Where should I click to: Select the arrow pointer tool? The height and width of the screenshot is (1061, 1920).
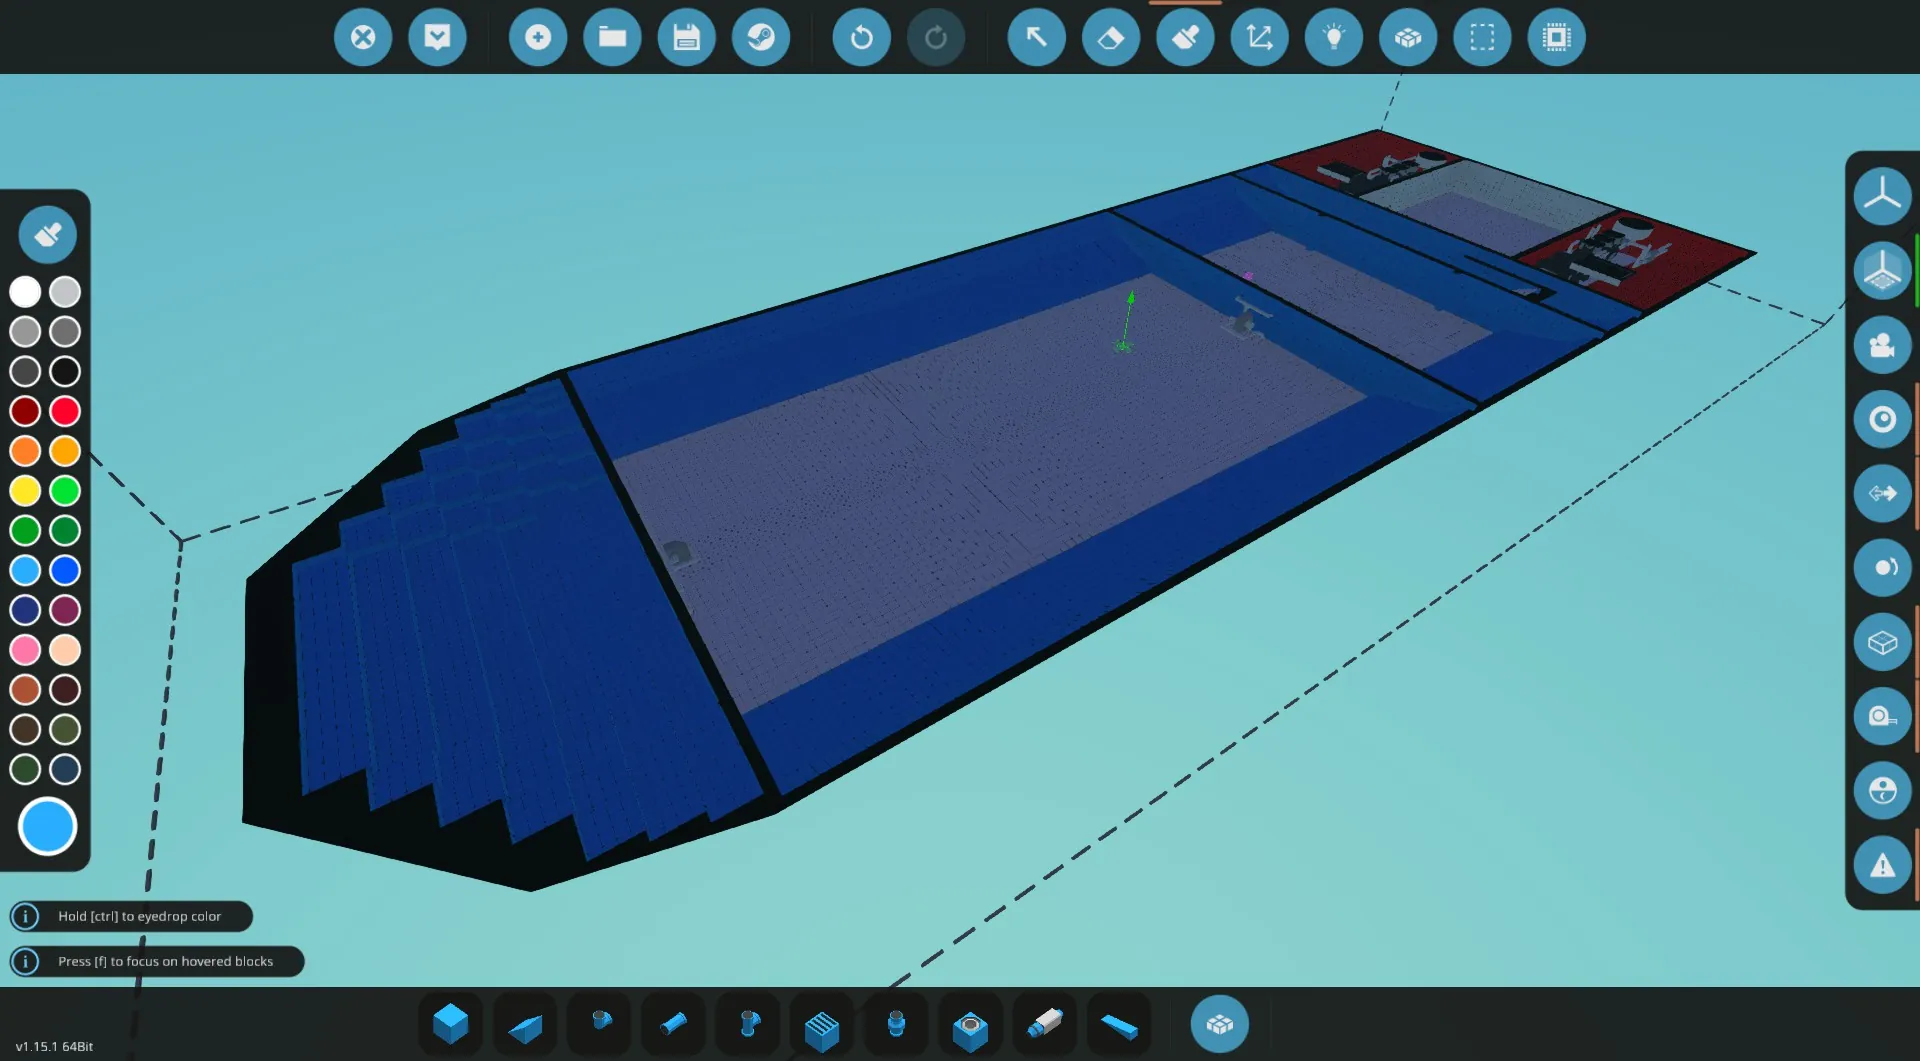point(1036,38)
